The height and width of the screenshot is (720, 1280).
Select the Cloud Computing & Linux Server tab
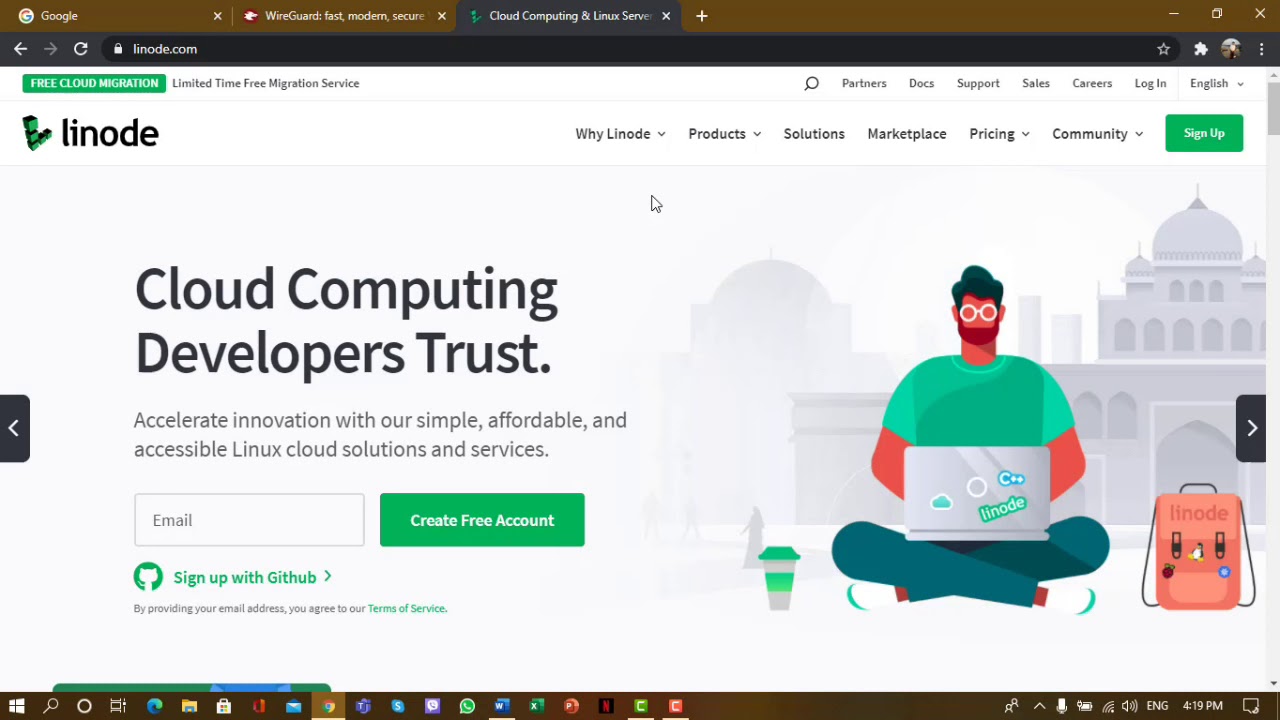tap(569, 16)
